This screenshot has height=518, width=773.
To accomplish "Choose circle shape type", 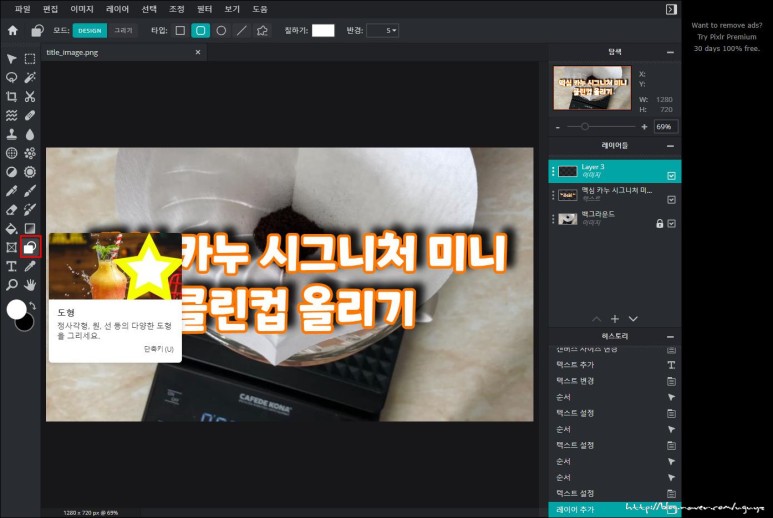I will [x=221, y=31].
